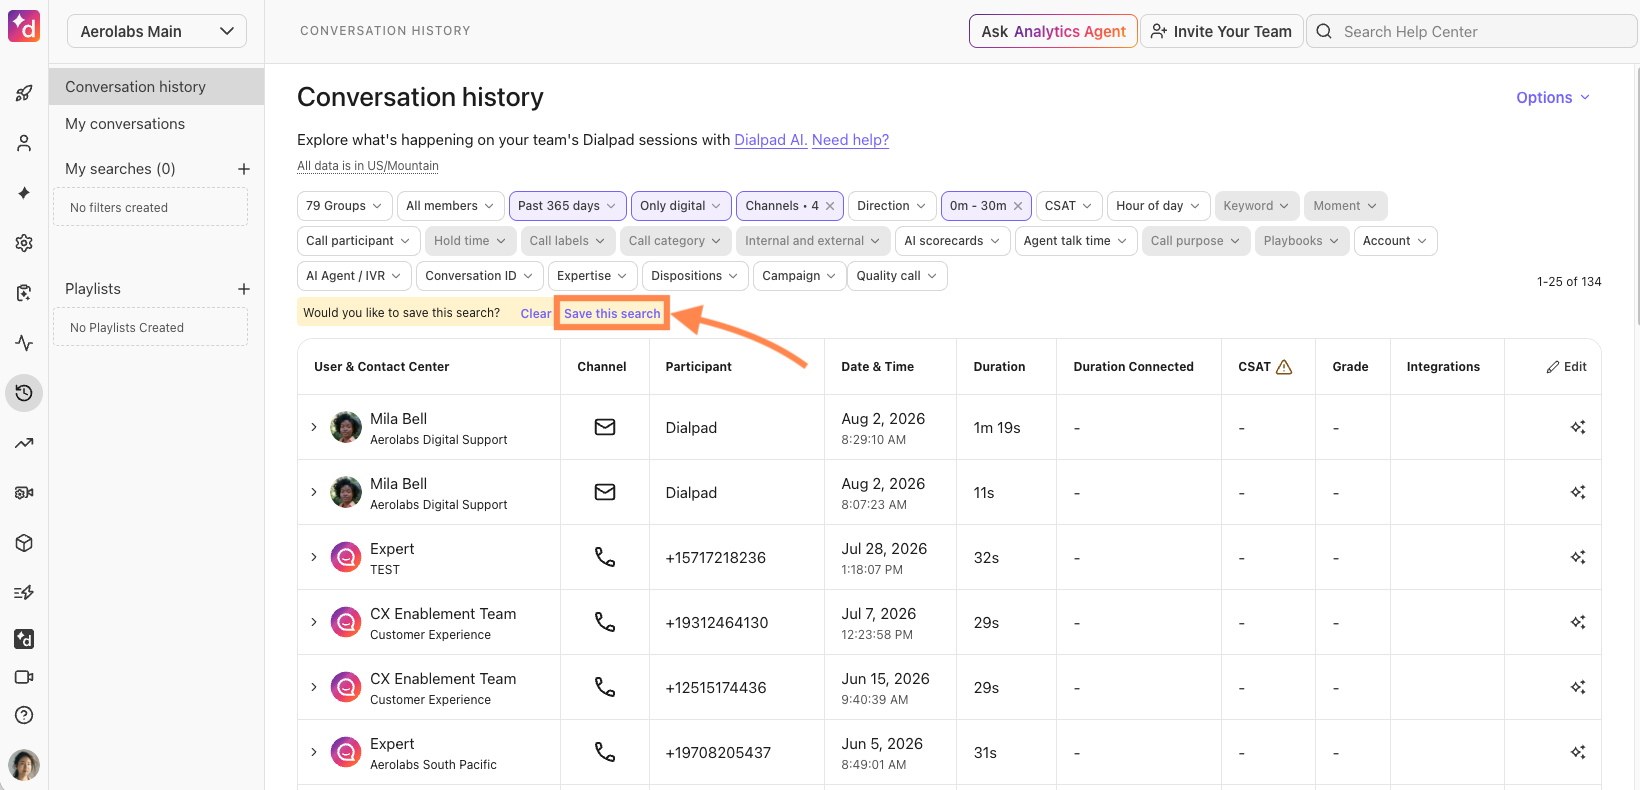Screen dimensions: 1640x790
Task: Open the clipboard tasks icon in sidebar
Action: (x=24, y=293)
